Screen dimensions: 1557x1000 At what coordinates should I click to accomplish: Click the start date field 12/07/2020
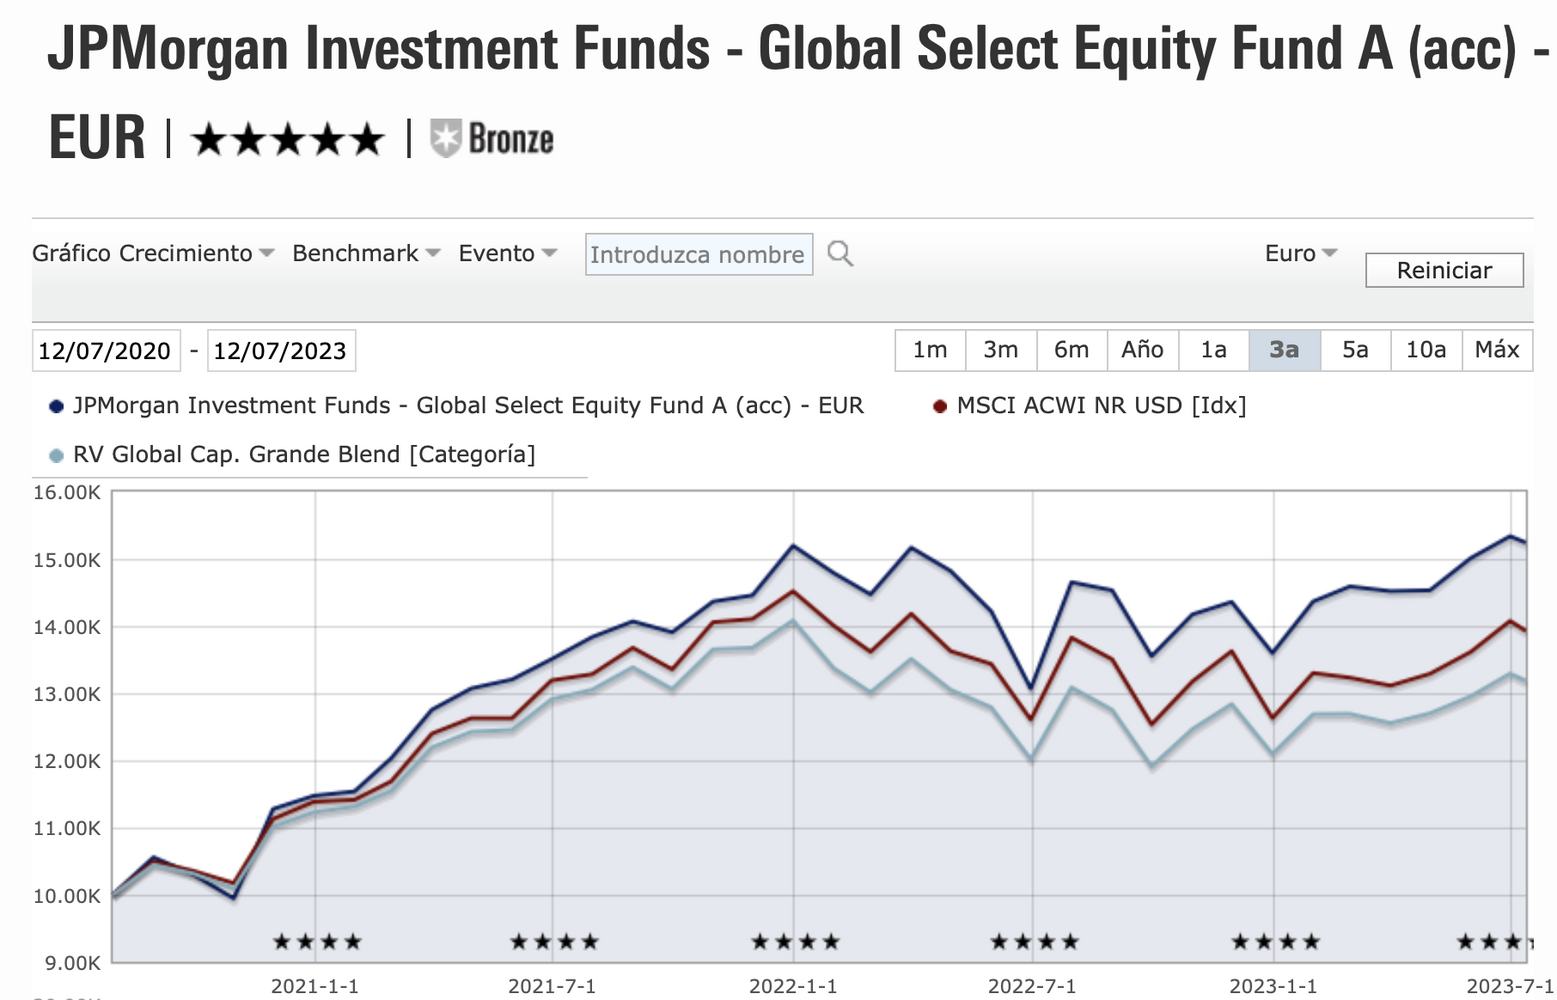point(105,351)
